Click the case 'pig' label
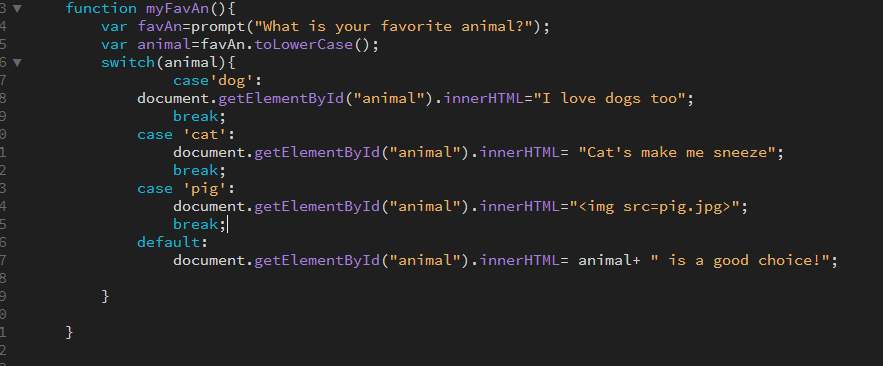 click(x=186, y=189)
